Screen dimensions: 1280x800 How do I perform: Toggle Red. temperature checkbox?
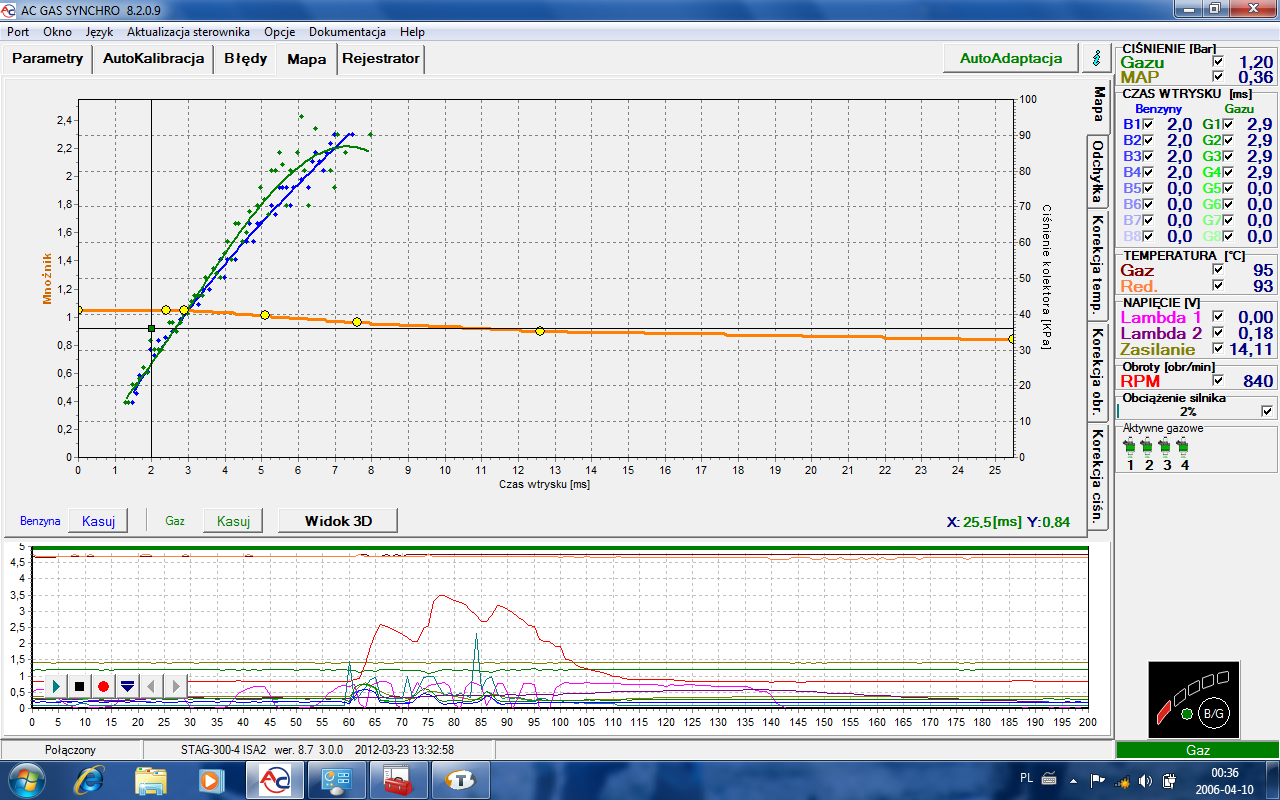tap(1217, 286)
